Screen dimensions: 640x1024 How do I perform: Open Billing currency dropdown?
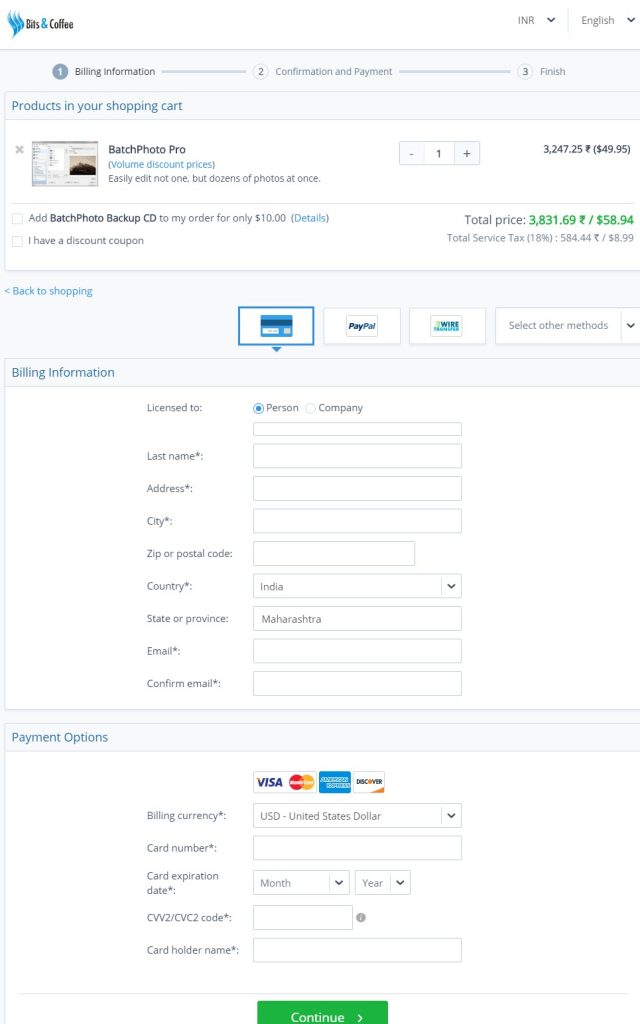click(x=357, y=816)
